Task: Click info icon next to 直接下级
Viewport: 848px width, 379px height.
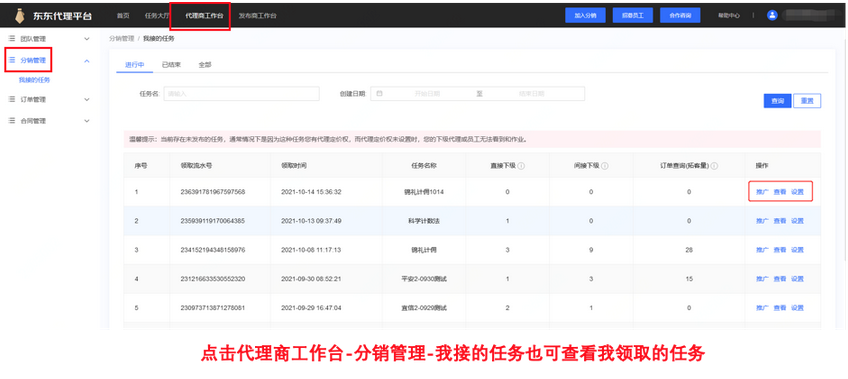Action: point(521,166)
